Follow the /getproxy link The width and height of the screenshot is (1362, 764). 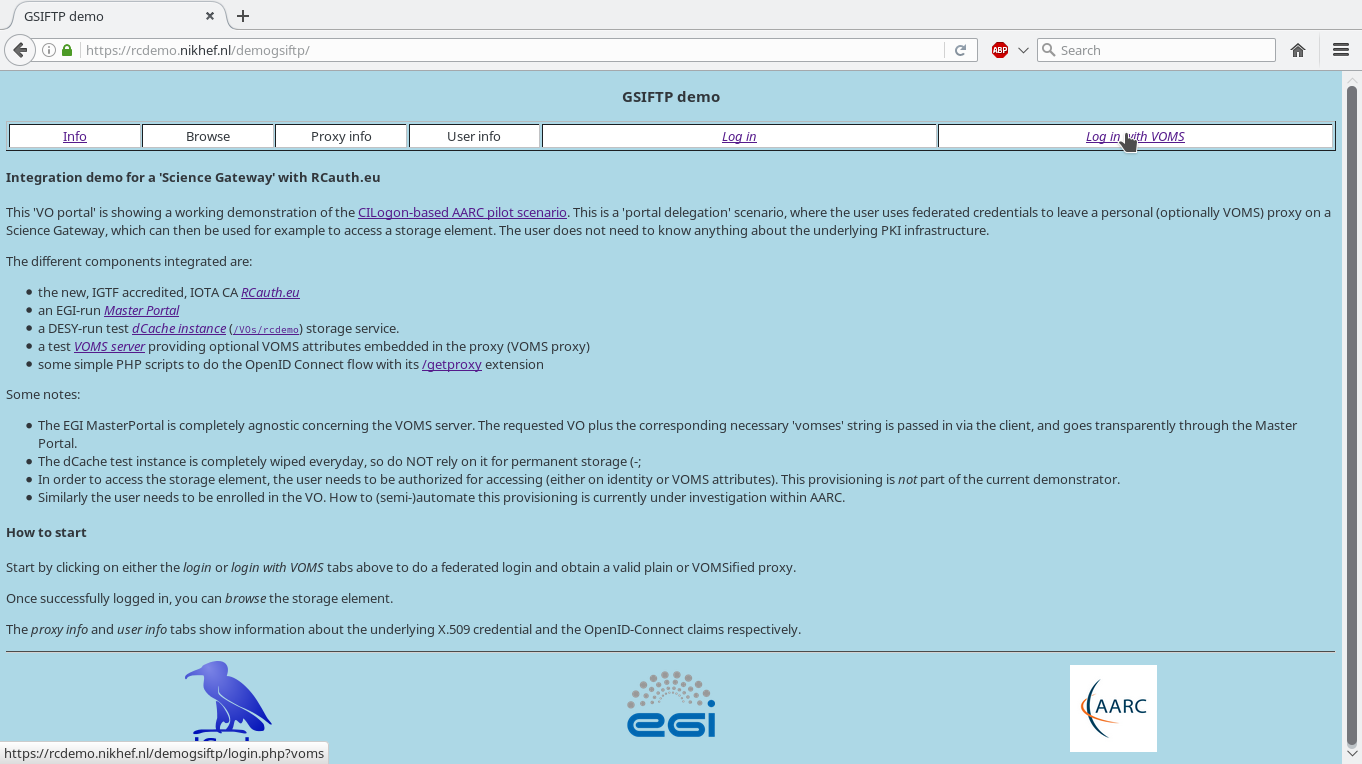pos(452,364)
